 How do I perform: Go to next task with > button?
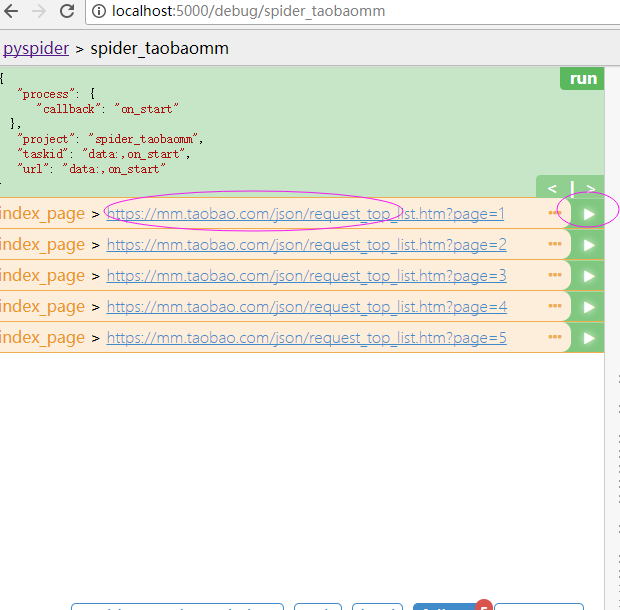(590, 188)
